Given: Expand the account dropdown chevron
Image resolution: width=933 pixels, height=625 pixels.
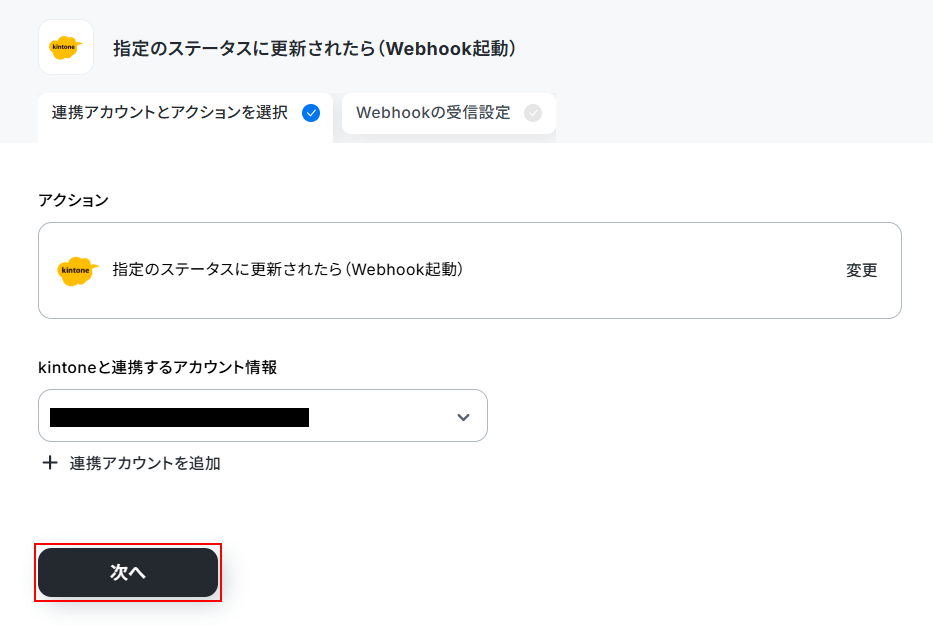Looking at the screenshot, I should tap(463, 417).
